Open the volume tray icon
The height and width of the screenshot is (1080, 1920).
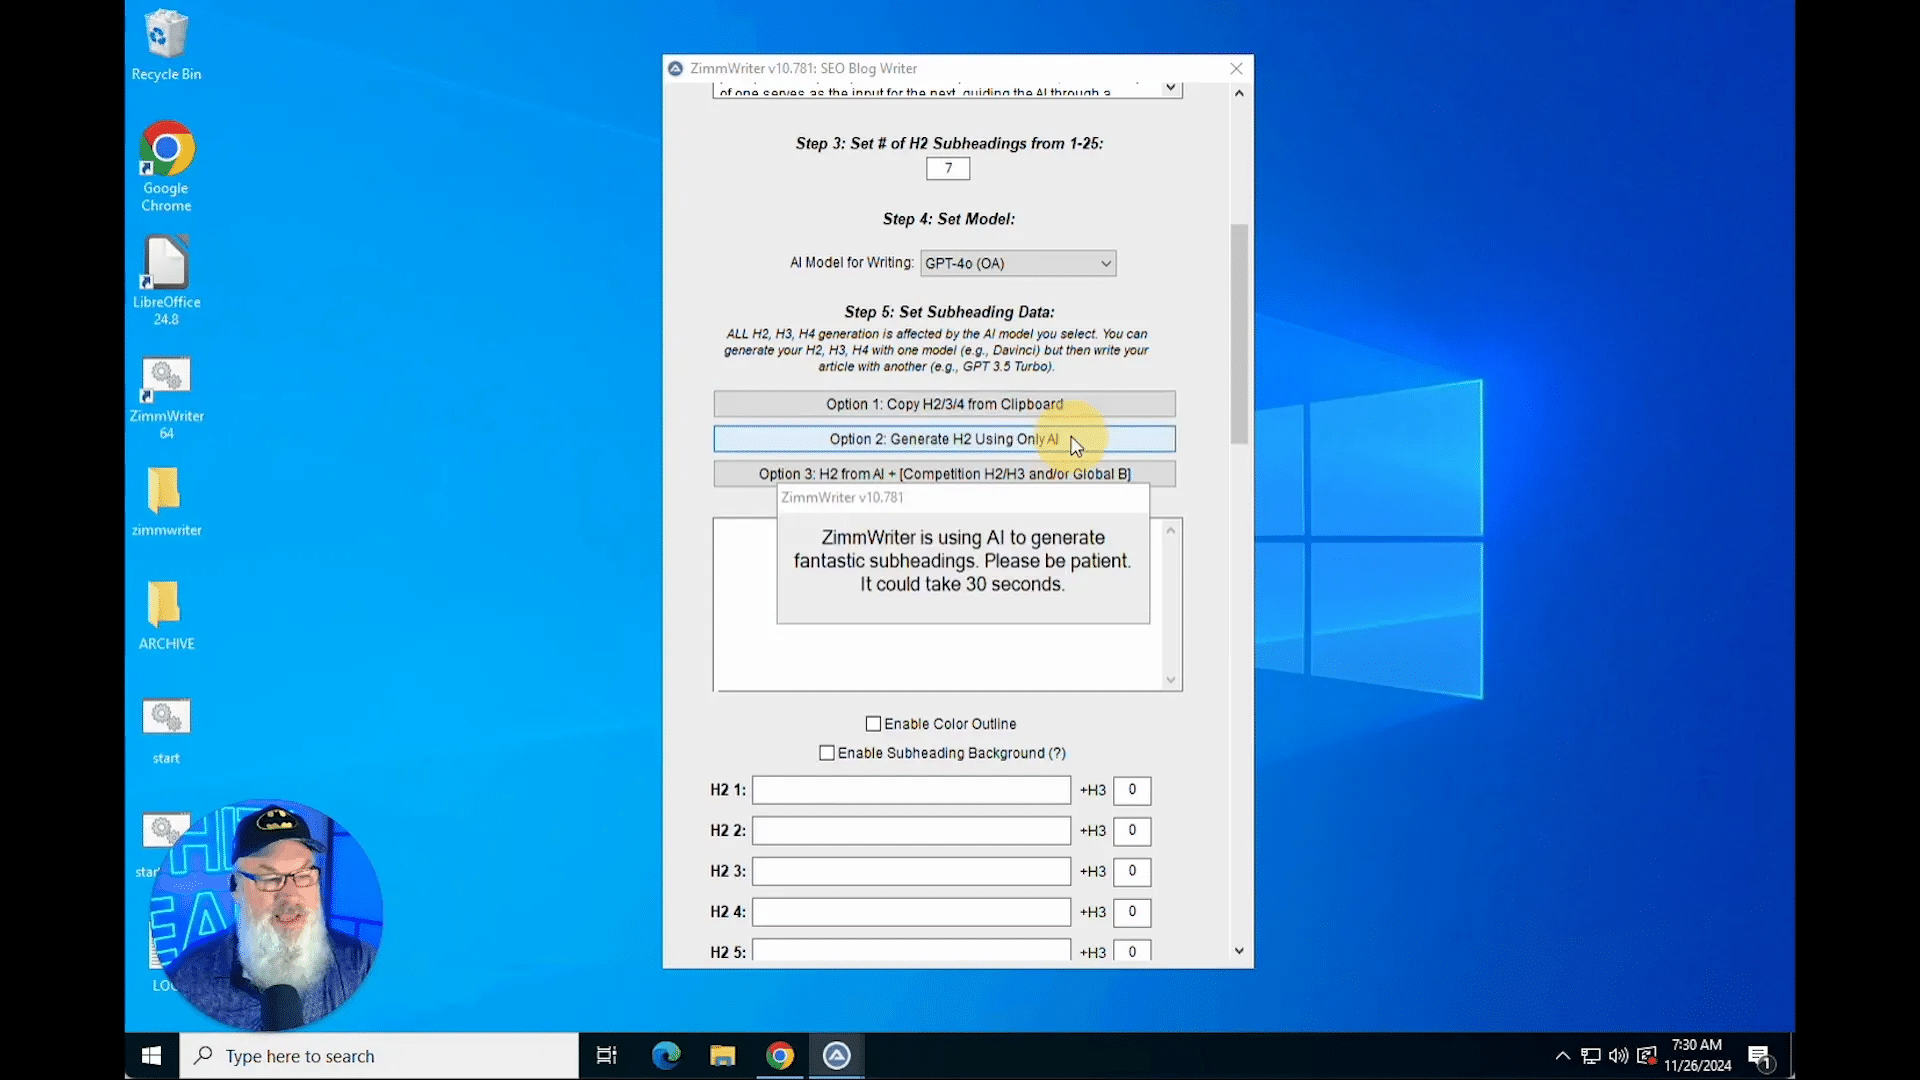1619,1056
